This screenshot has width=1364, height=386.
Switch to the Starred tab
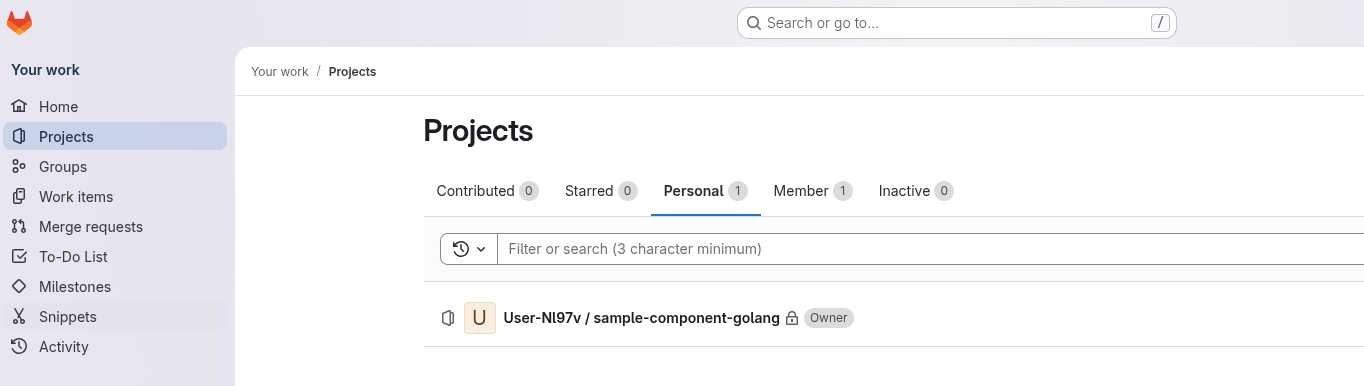pos(601,191)
